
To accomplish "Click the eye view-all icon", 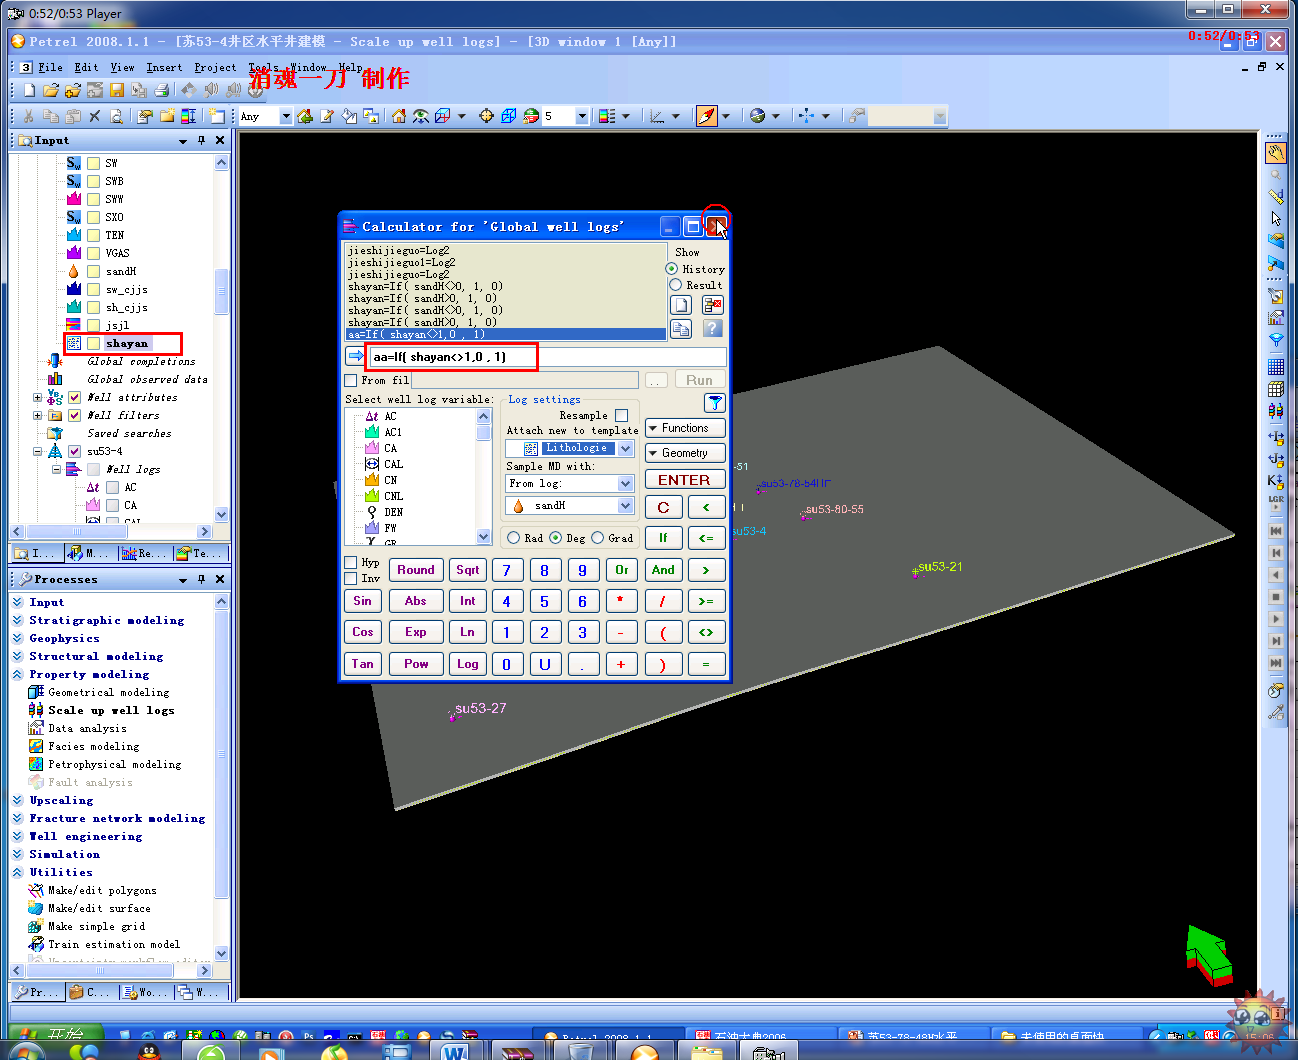I will pos(421,116).
